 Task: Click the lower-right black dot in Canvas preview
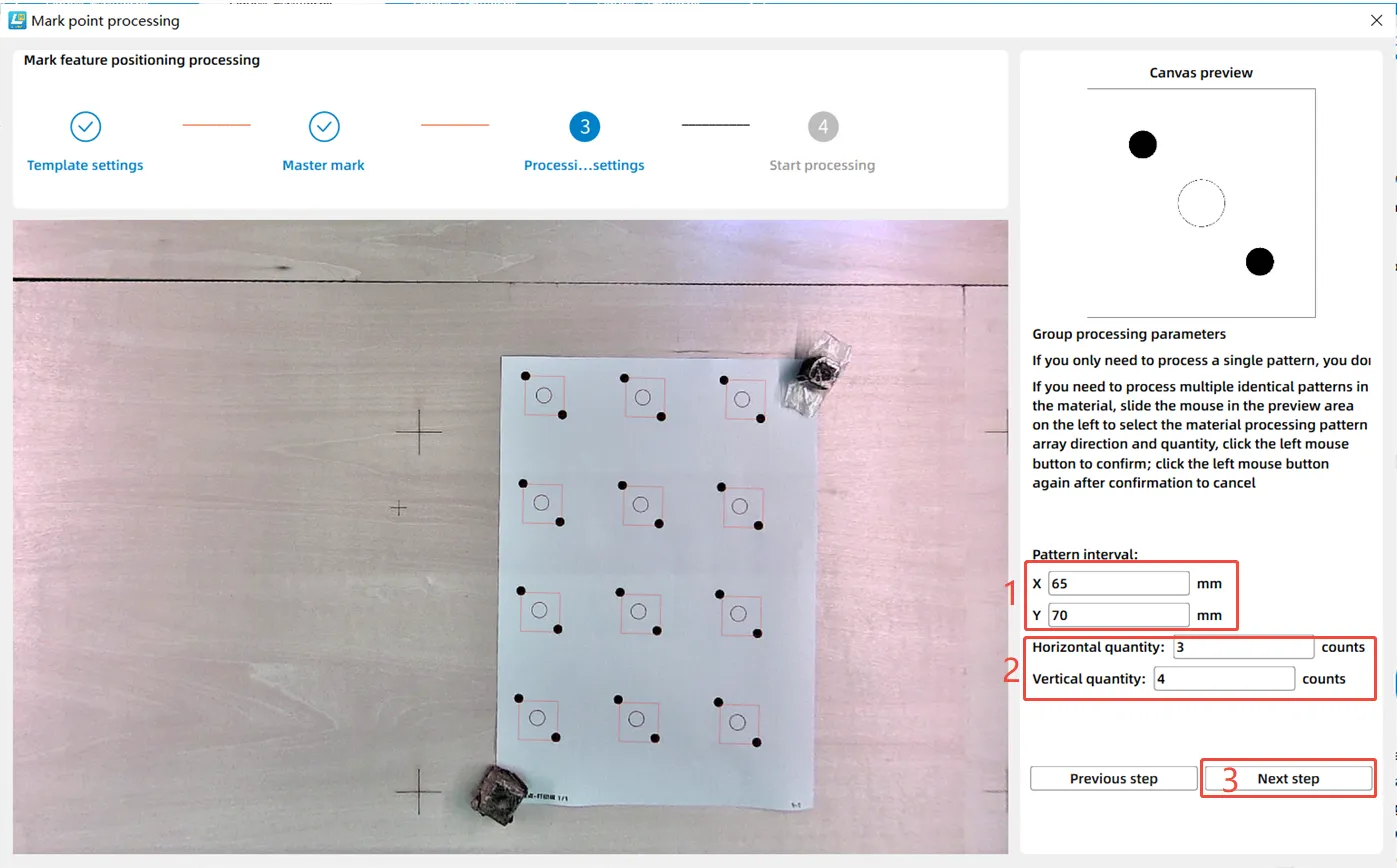1260,262
